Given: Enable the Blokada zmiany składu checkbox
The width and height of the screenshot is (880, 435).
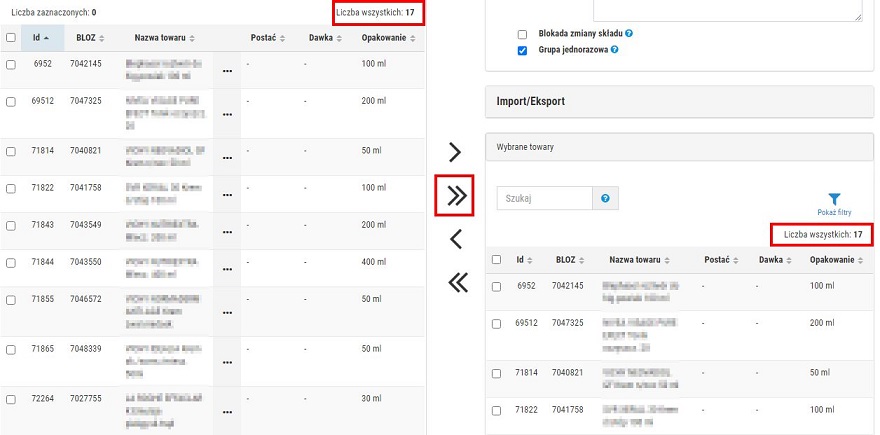Looking at the screenshot, I should (x=522, y=34).
